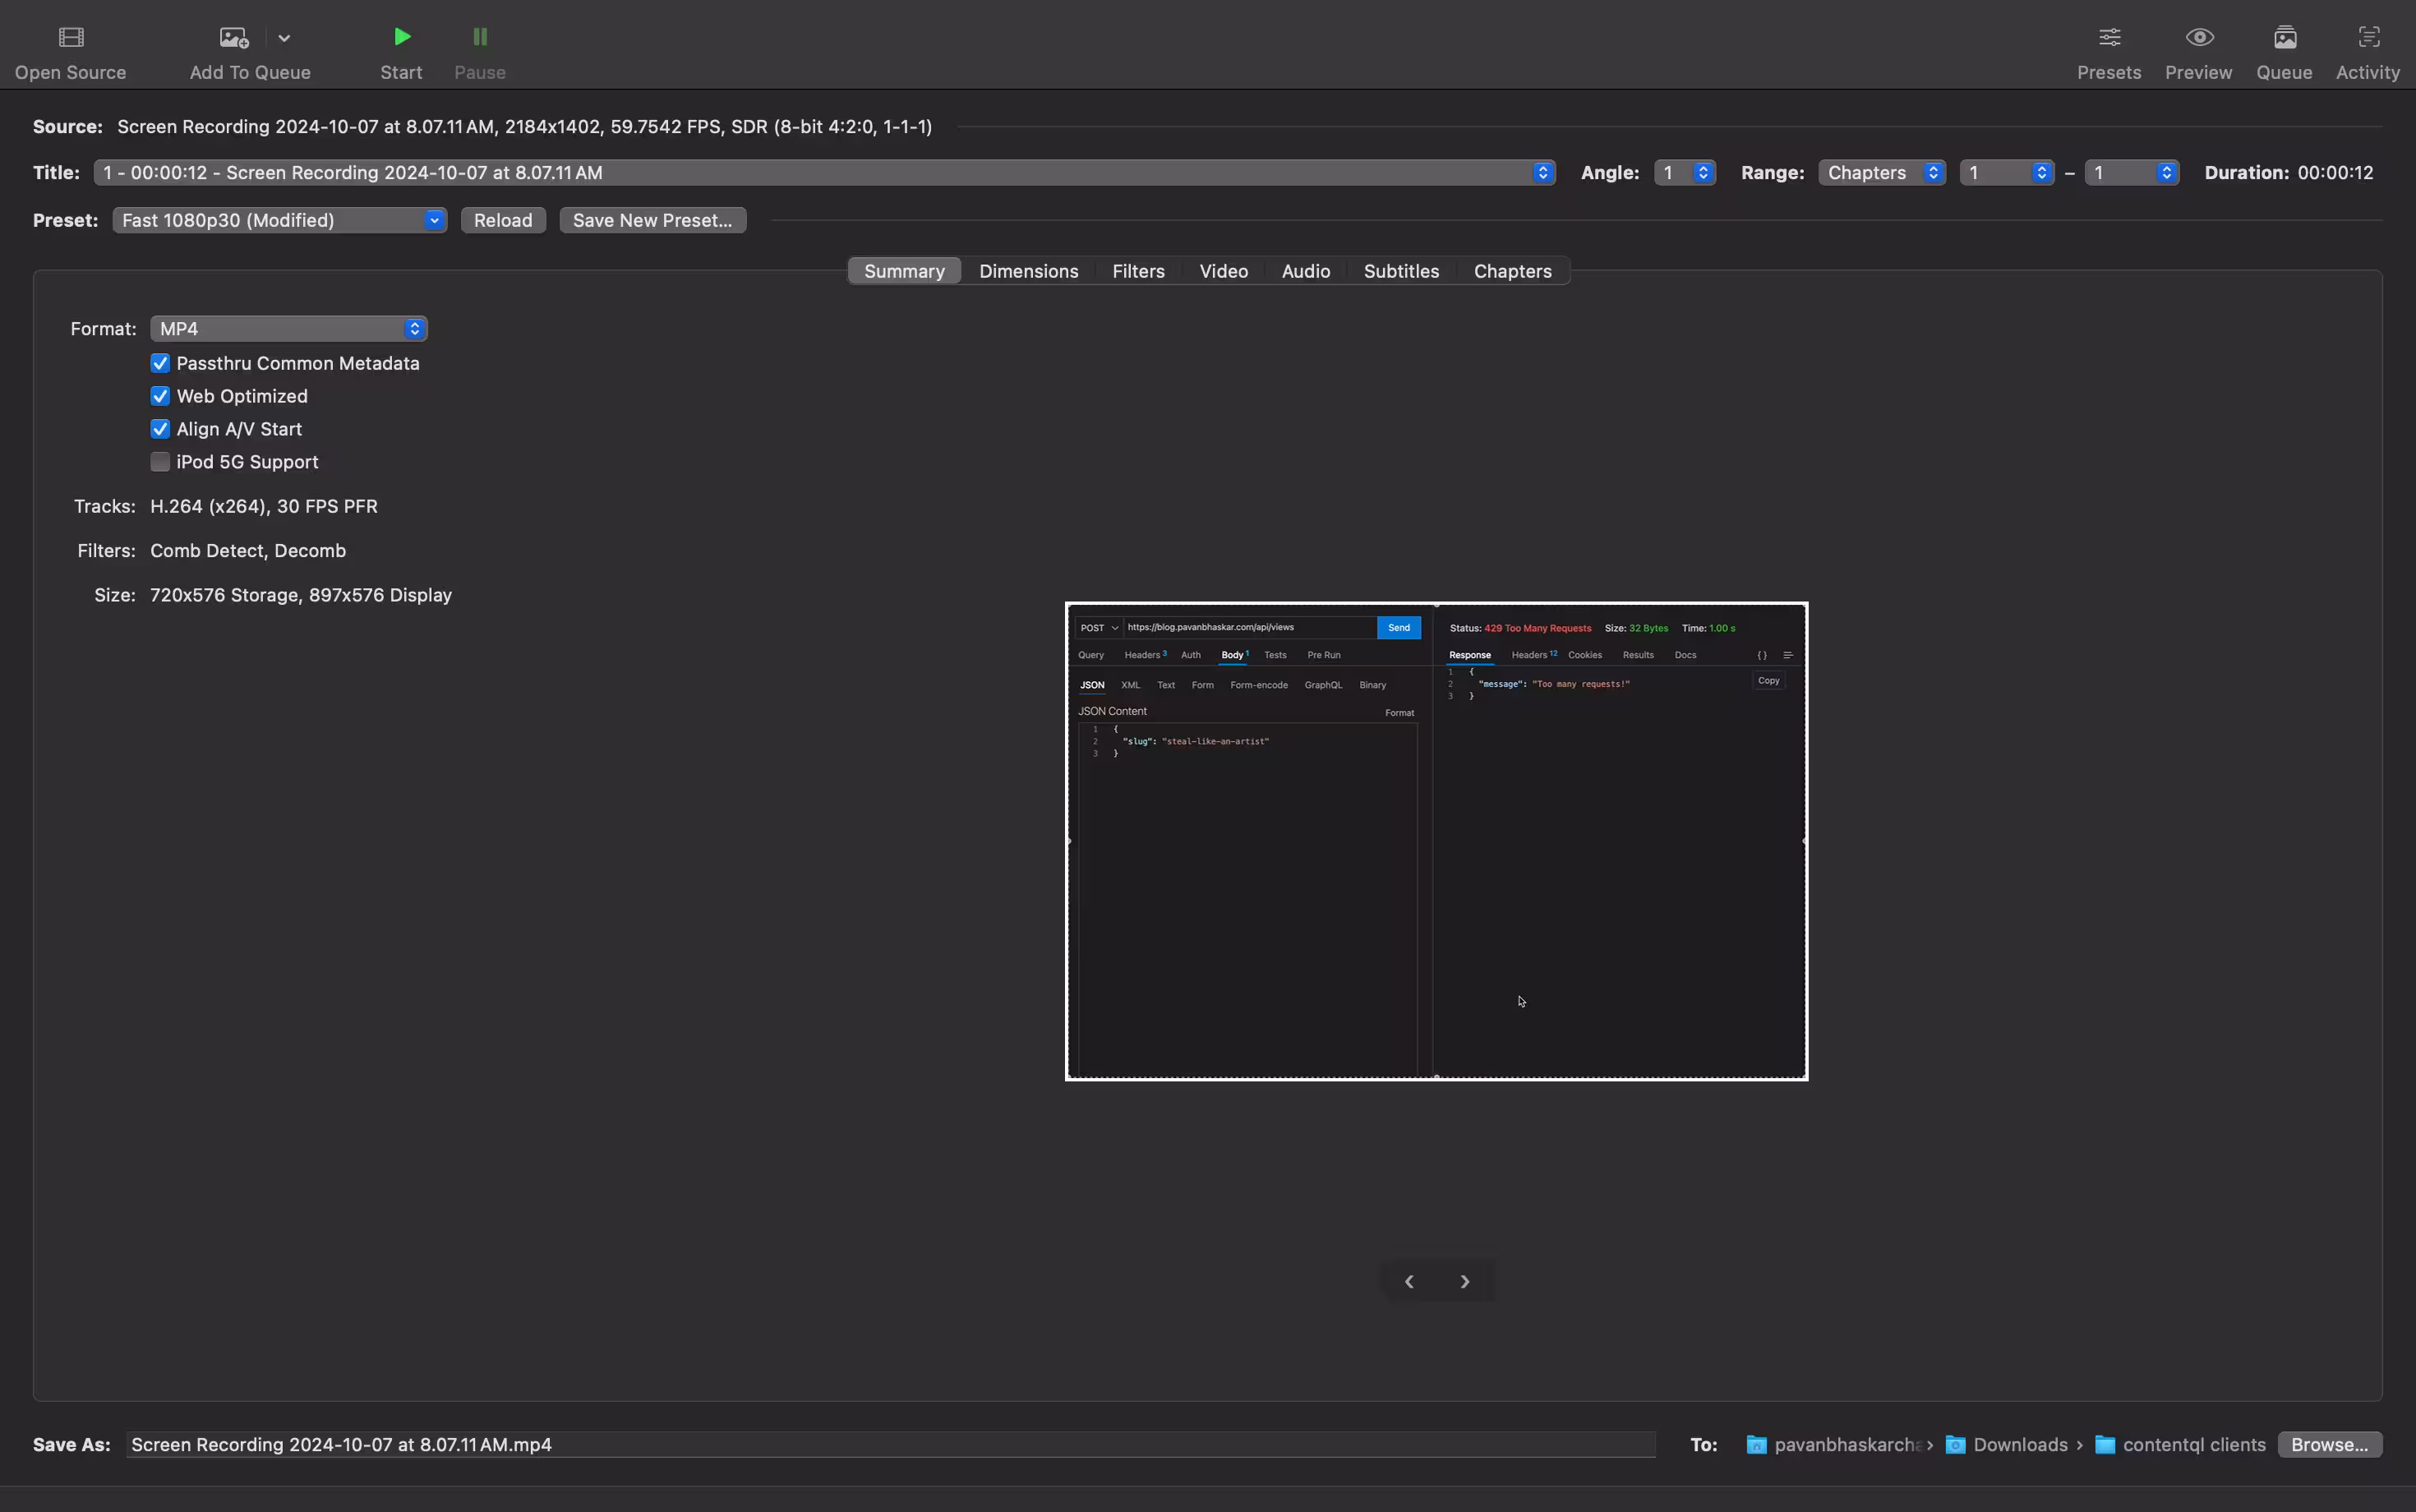Click the Pause encoding icon
This screenshot has width=2416, height=1512.
point(480,38)
